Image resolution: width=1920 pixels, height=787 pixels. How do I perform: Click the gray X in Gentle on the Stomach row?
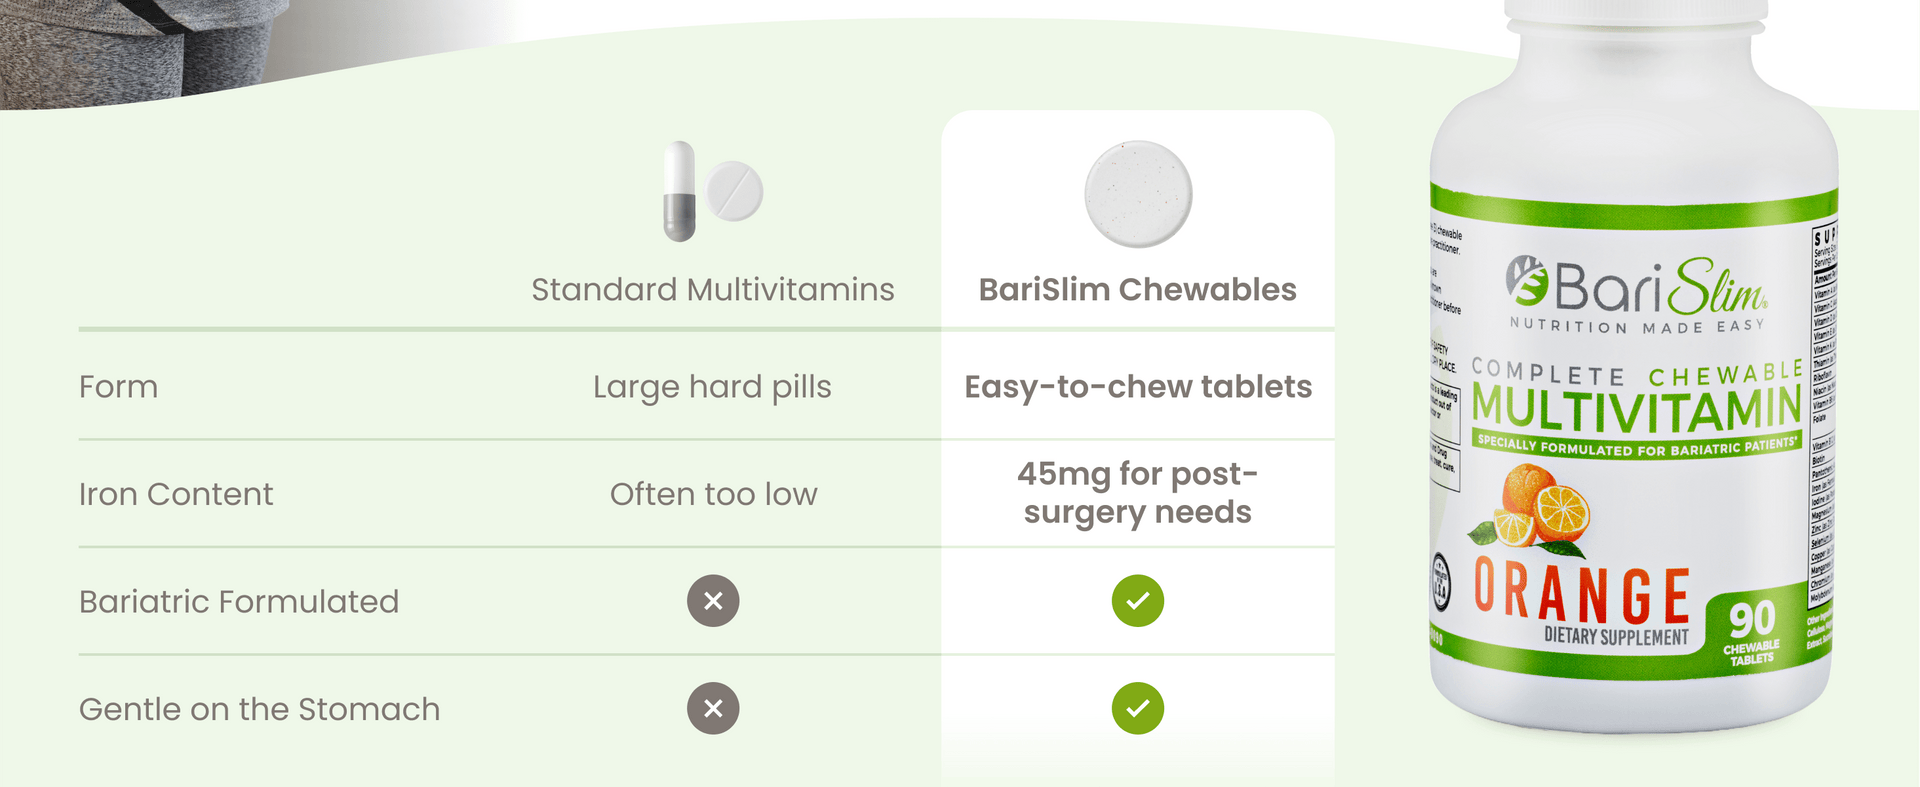click(x=713, y=708)
